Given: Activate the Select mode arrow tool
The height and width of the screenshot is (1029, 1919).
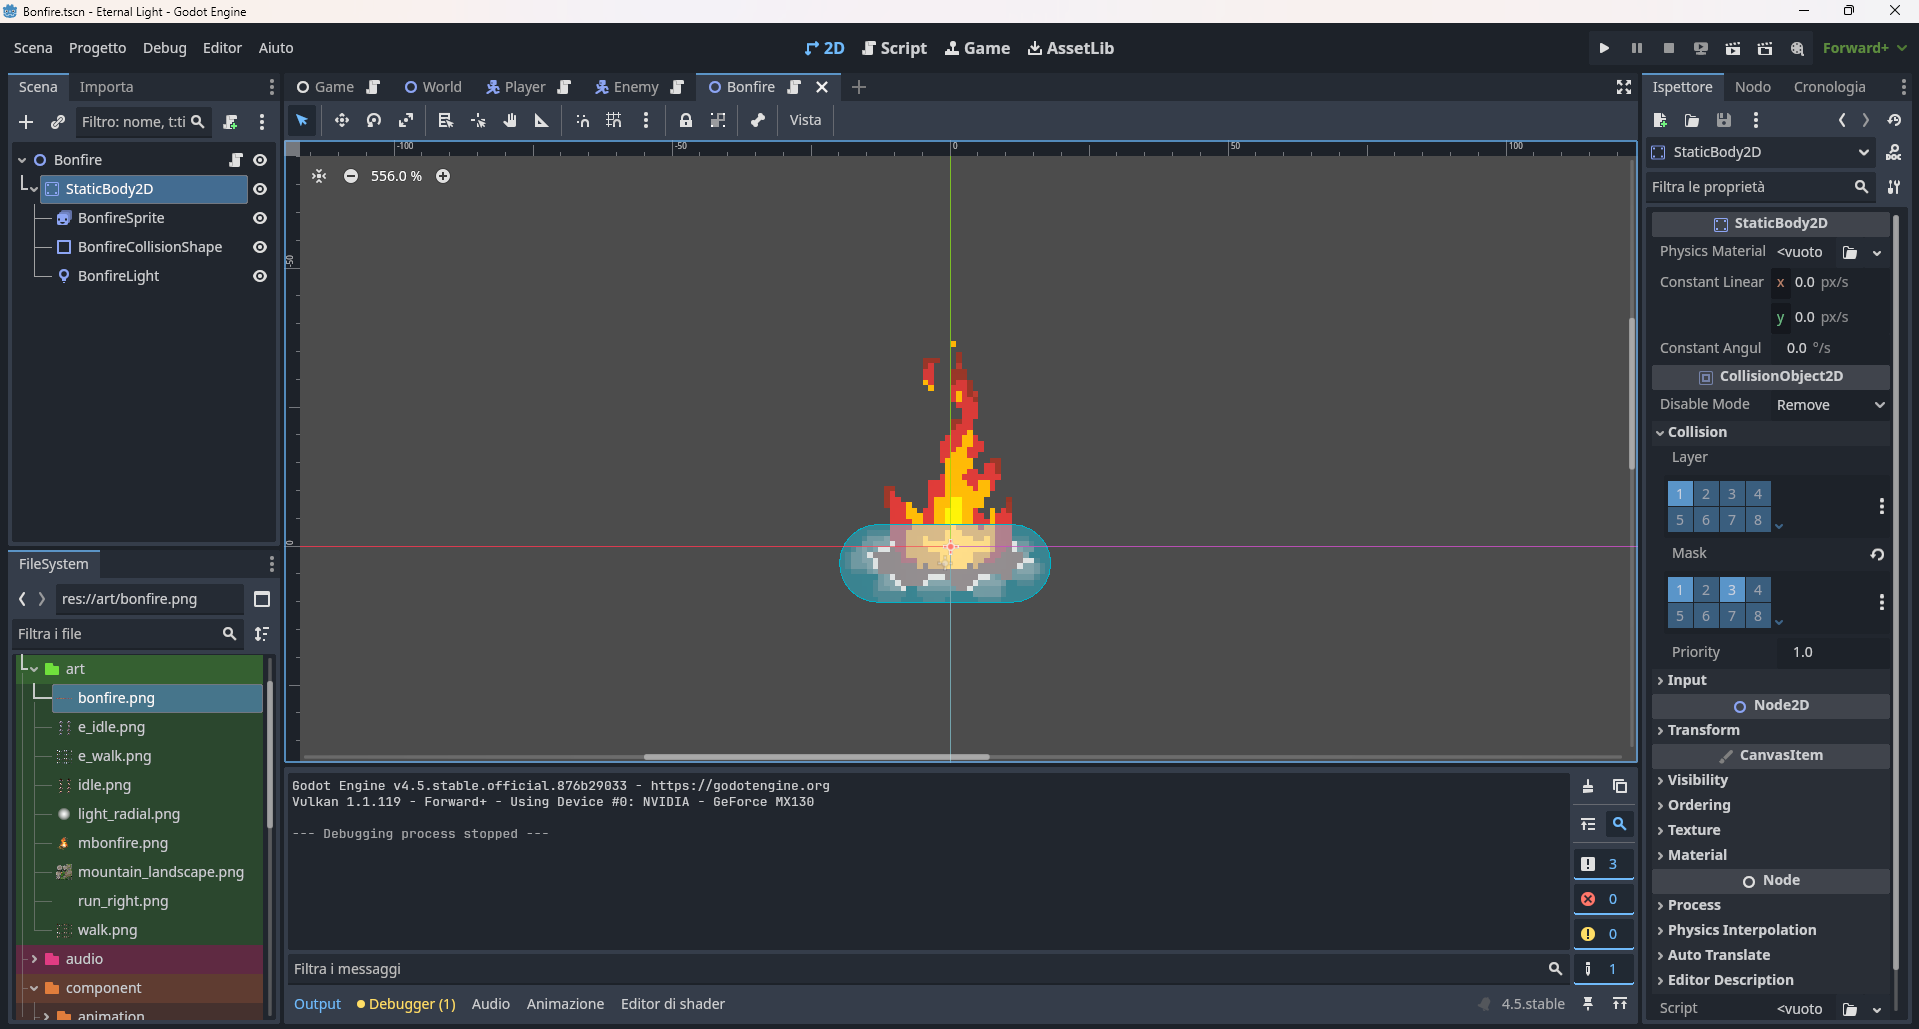Looking at the screenshot, I should [302, 120].
